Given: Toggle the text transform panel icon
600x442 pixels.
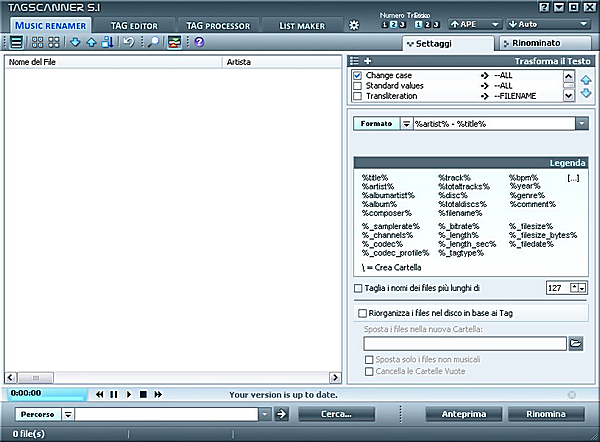Looking at the screenshot, I should (x=174, y=42).
